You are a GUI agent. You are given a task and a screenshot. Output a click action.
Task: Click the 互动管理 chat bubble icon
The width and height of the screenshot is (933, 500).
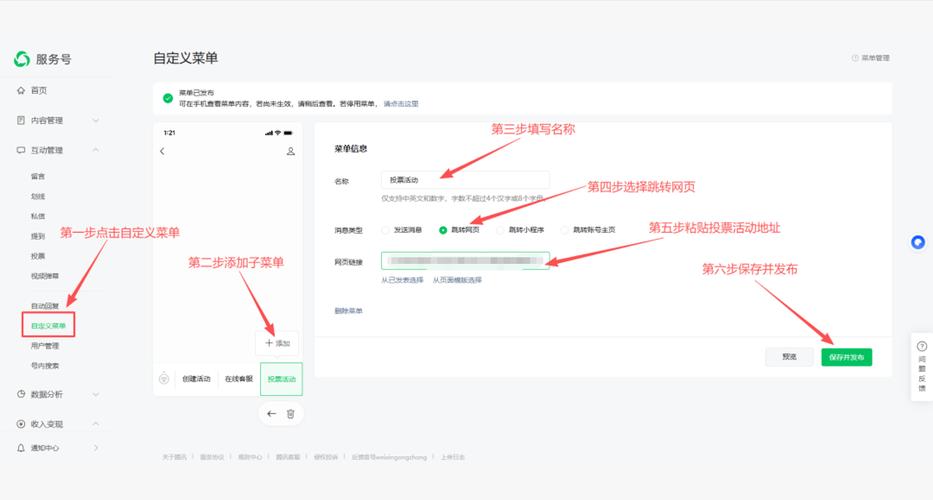pyautogui.click(x=21, y=150)
